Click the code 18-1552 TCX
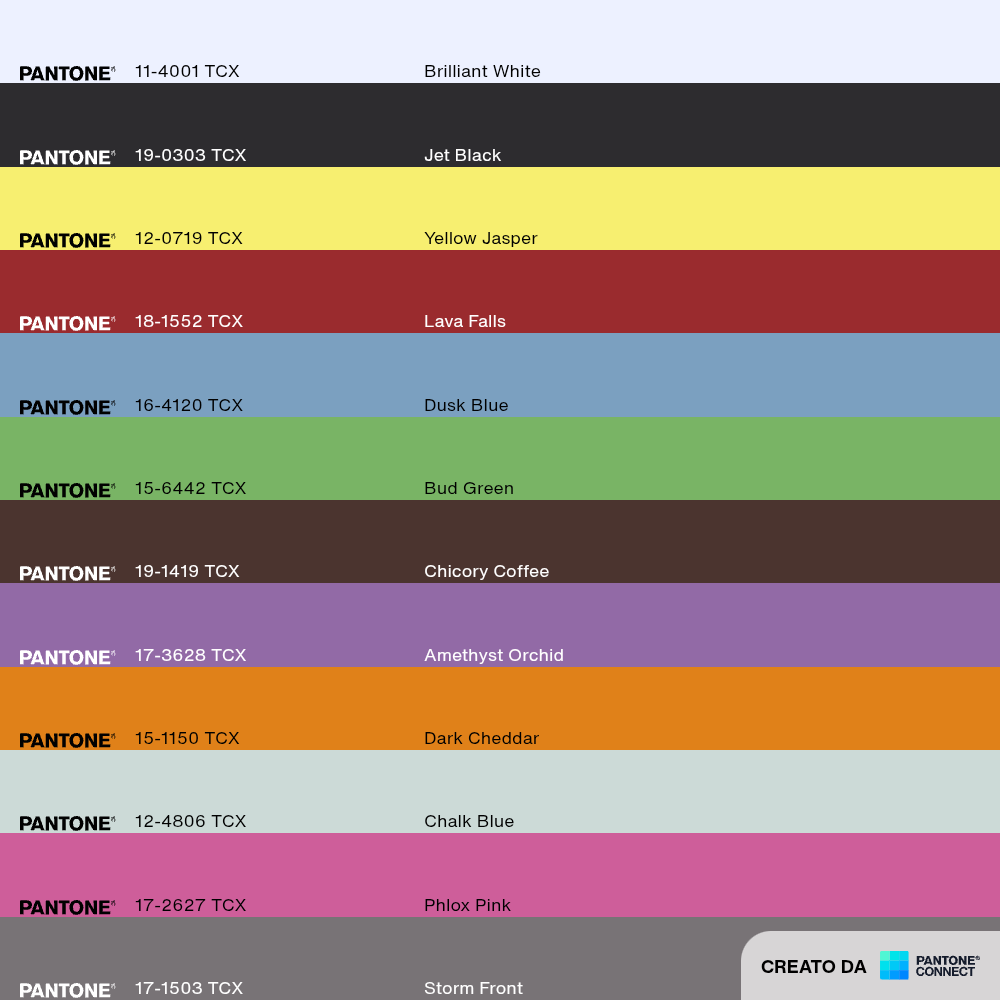The height and width of the screenshot is (1000, 1000). coord(189,321)
